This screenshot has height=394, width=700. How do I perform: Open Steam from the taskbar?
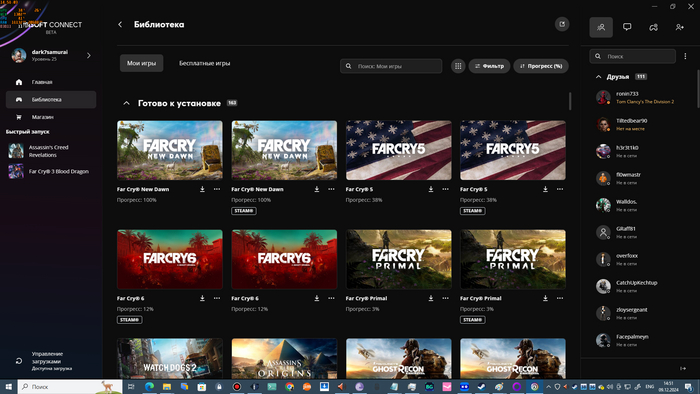pos(481,386)
